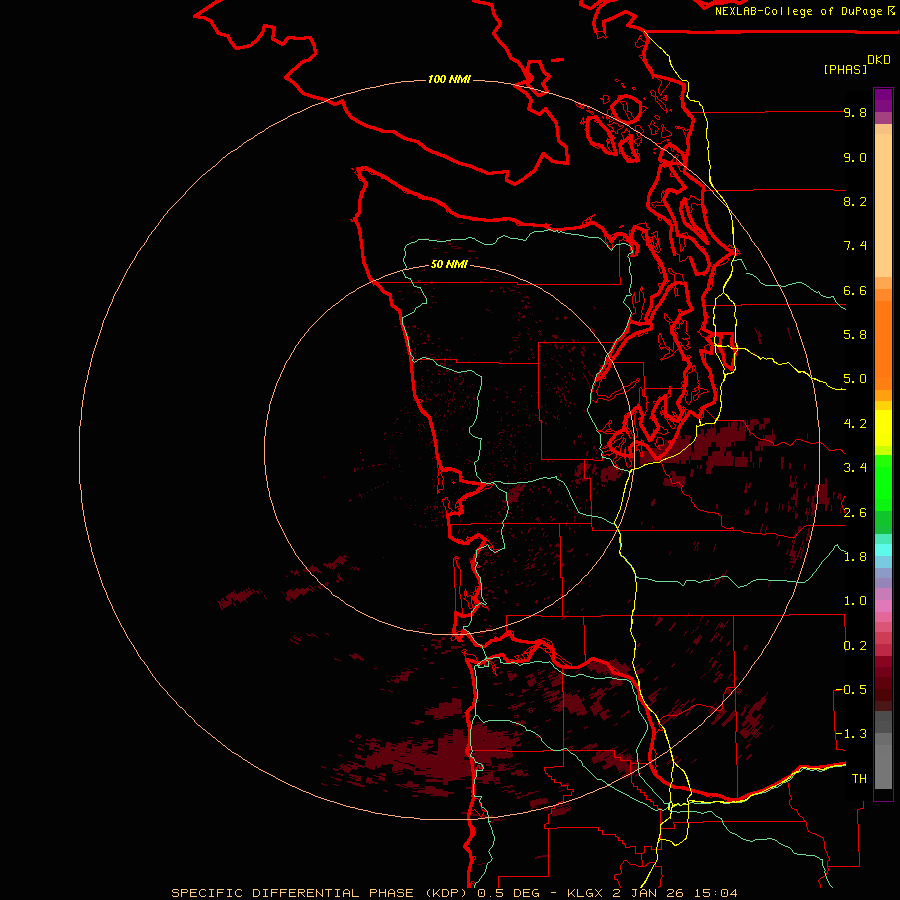The image size is (900, 900).
Task: Click the gray bottom segment of color bar
Action: tap(883, 763)
